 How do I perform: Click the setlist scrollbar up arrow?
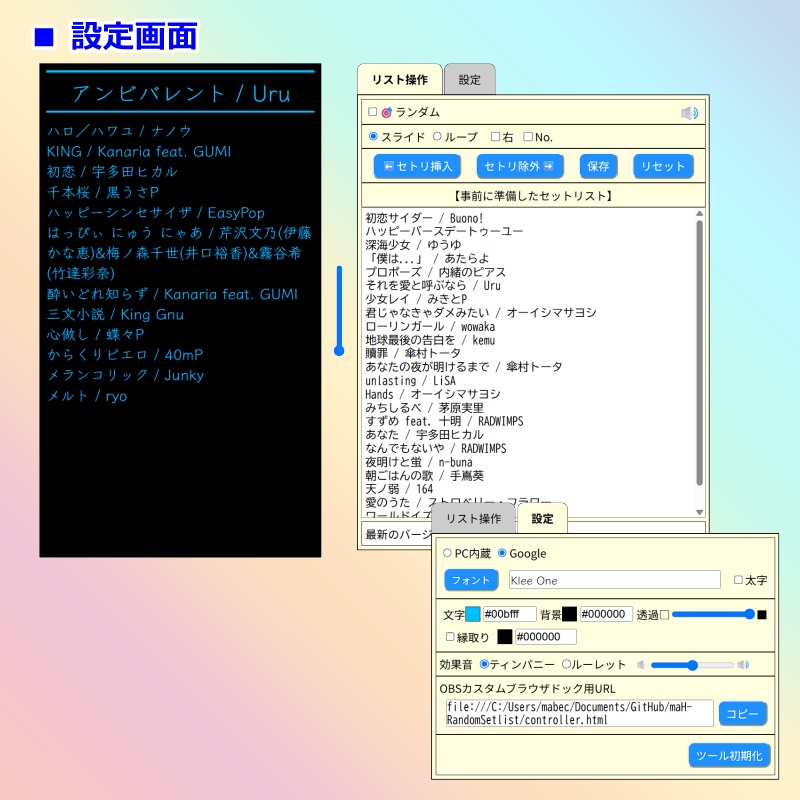699,214
